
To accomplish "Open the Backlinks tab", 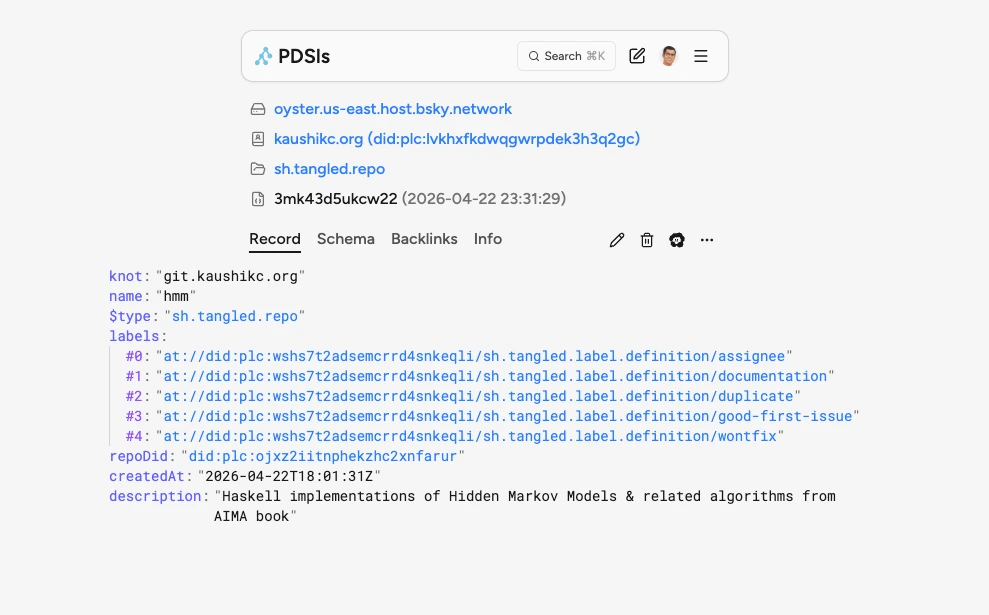I will pyautogui.click(x=424, y=239).
